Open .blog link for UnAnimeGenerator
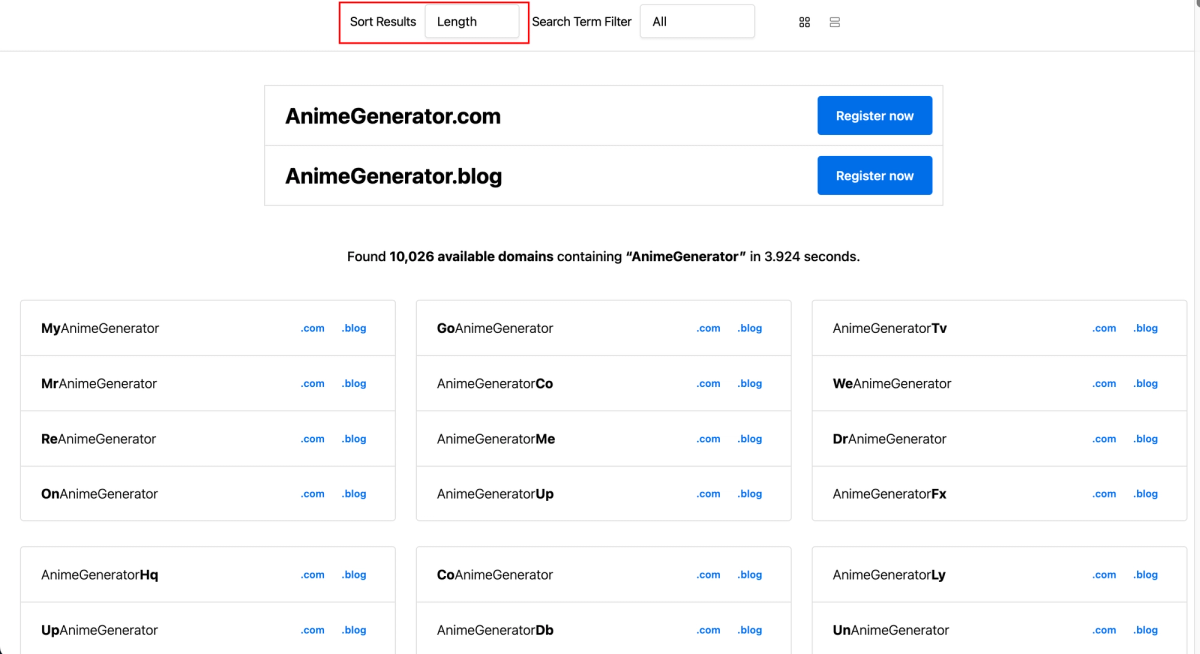The width and height of the screenshot is (1200, 654). click(x=1146, y=630)
